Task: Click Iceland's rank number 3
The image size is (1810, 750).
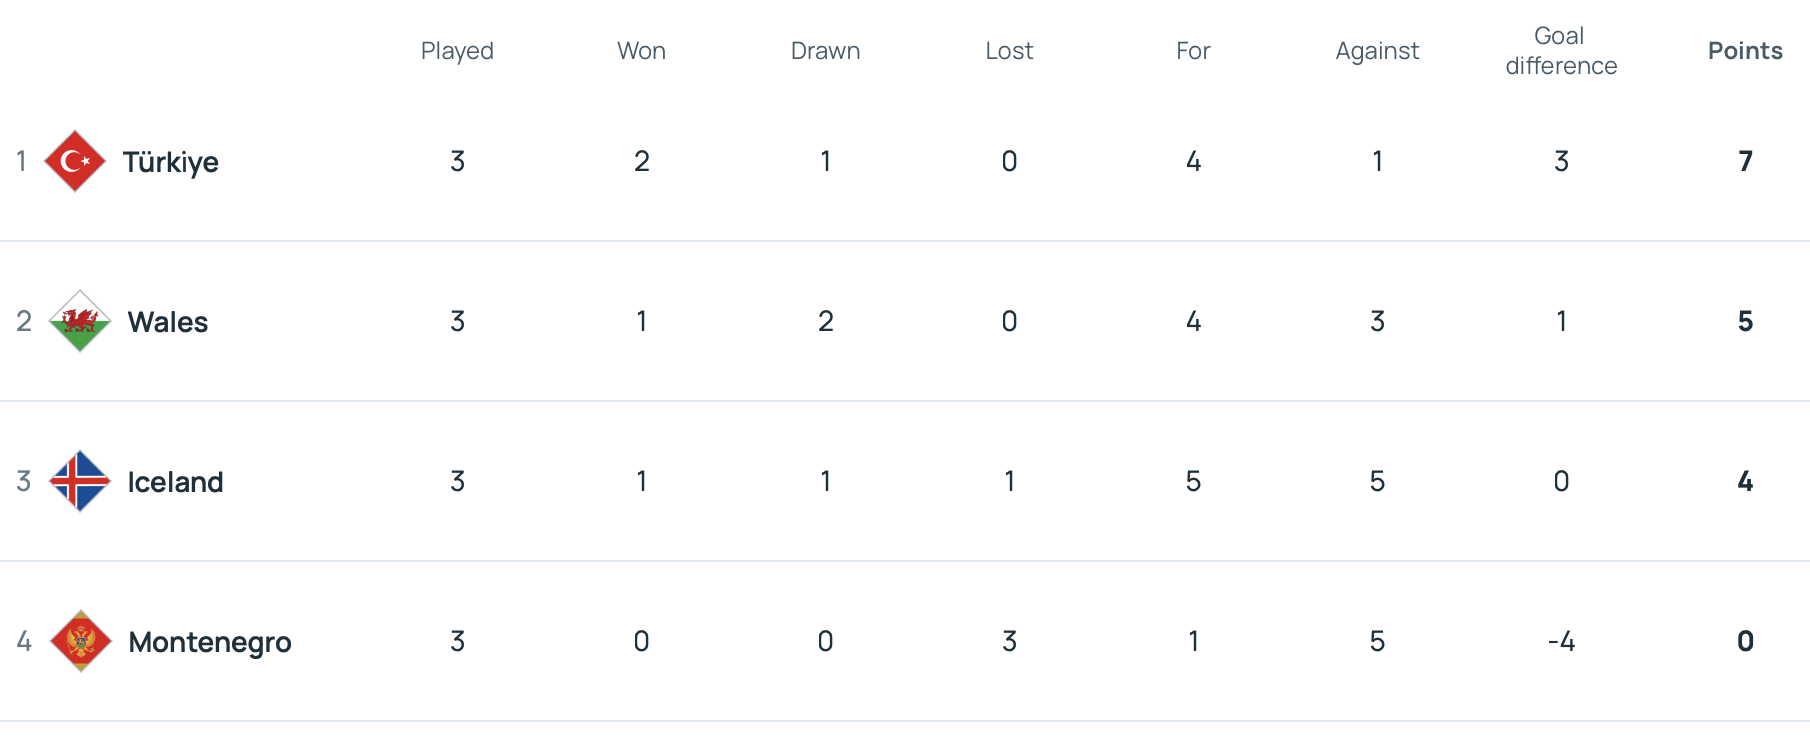Action: click(24, 481)
